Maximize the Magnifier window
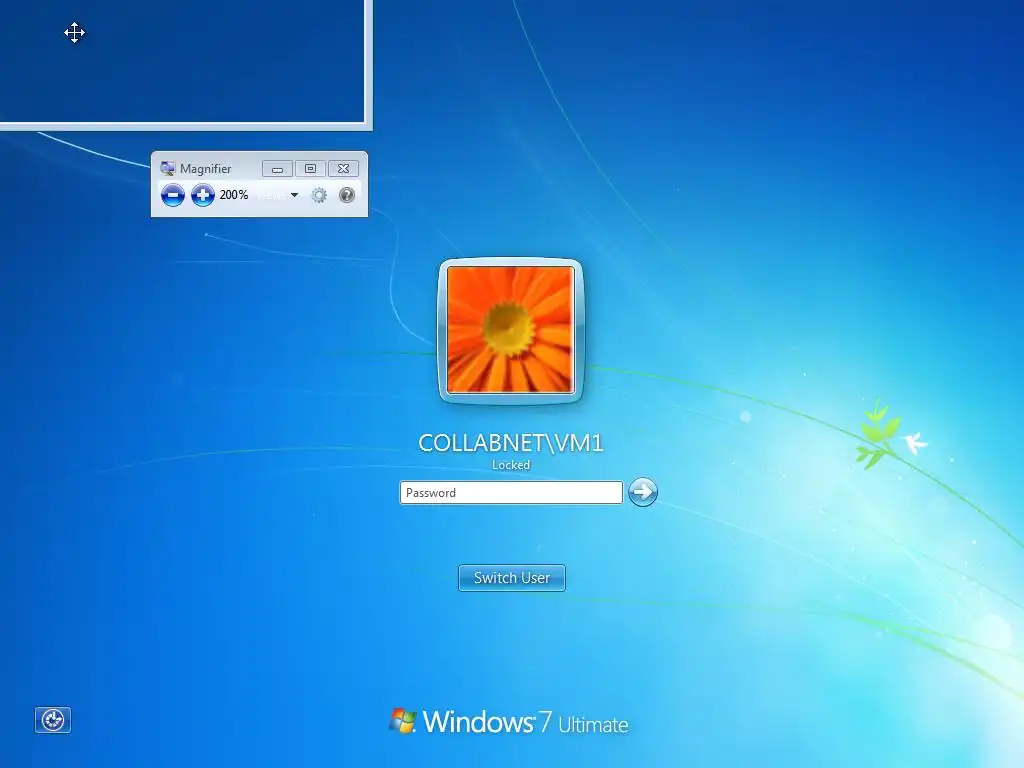The image size is (1024, 768). 310,169
